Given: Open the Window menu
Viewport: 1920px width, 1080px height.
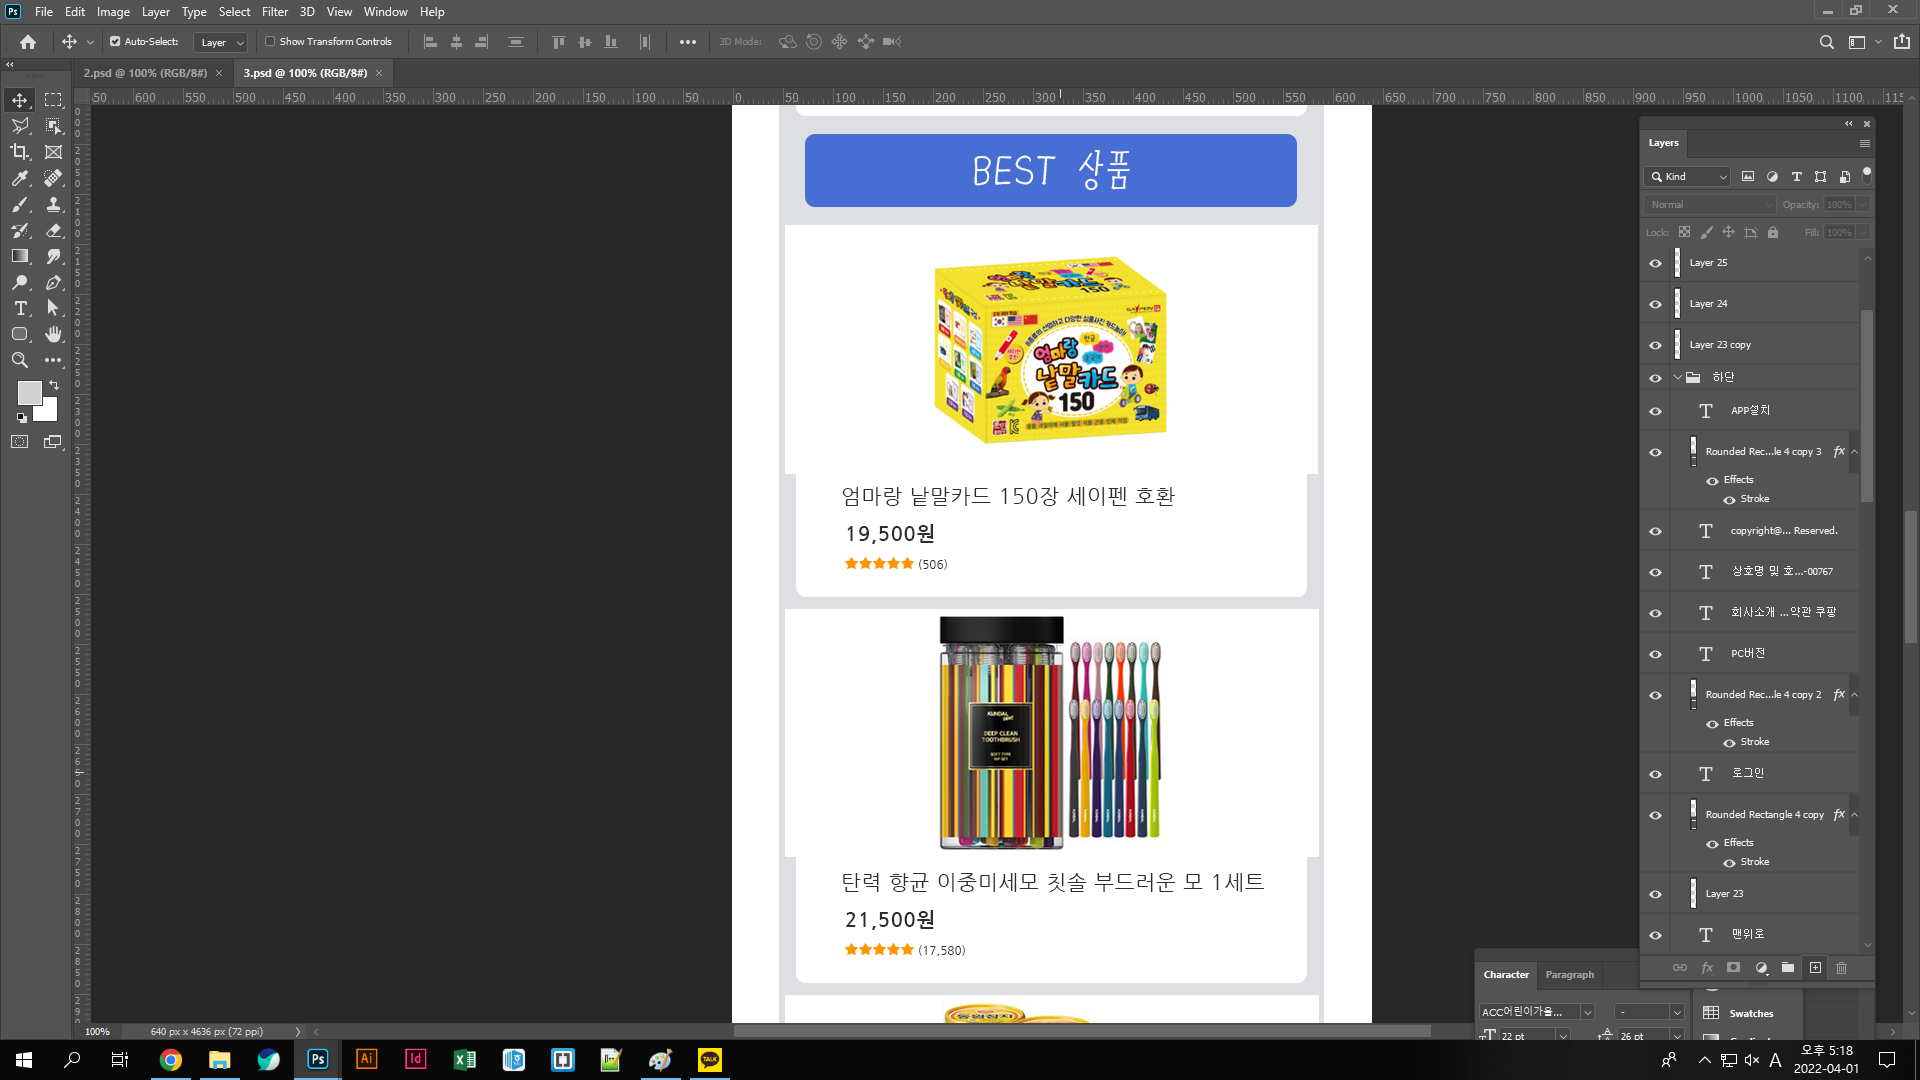Looking at the screenshot, I should click(385, 12).
